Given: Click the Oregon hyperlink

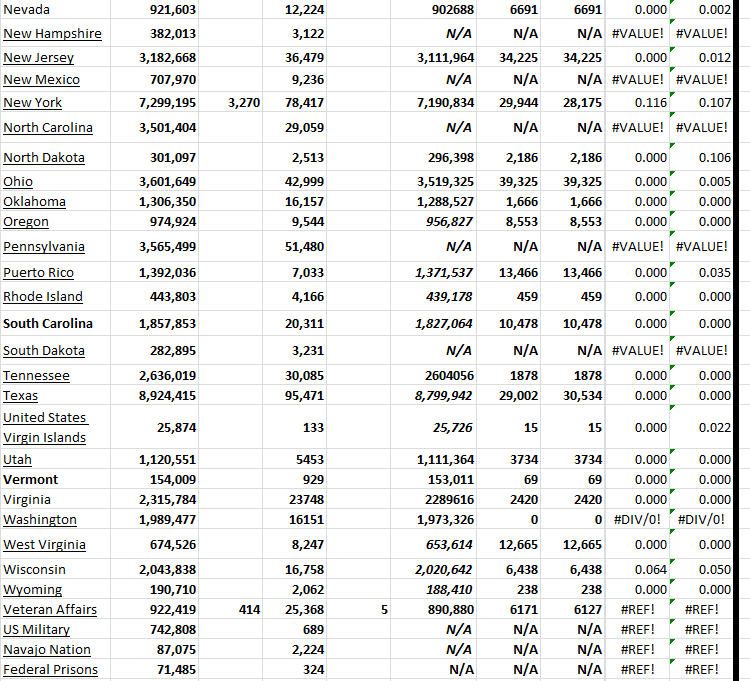Looking at the screenshot, I should coord(26,221).
